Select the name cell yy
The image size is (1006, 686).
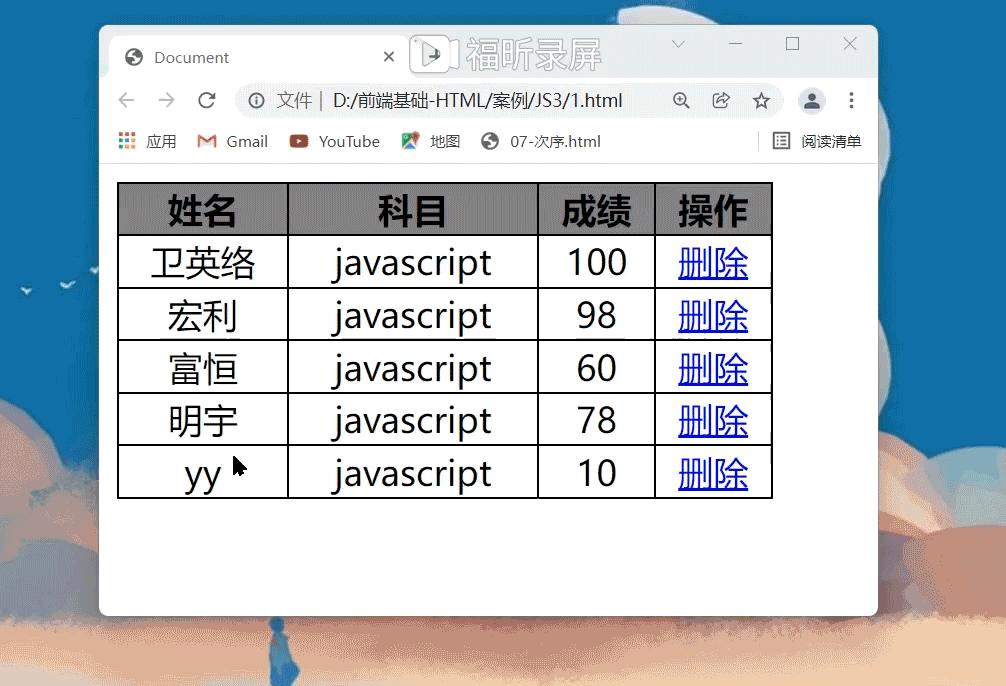pos(203,473)
